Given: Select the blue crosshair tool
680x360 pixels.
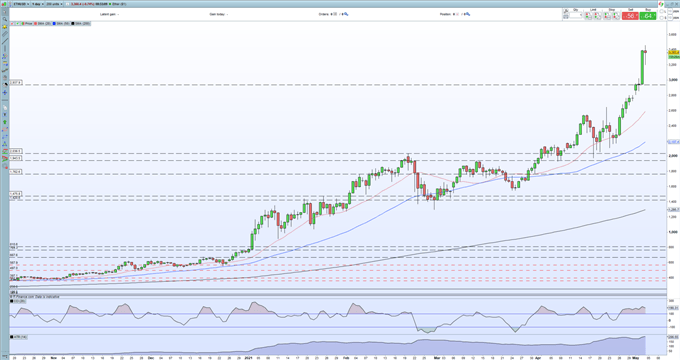Looking at the screenshot, I should pyautogui.click(x=5, y=92).
